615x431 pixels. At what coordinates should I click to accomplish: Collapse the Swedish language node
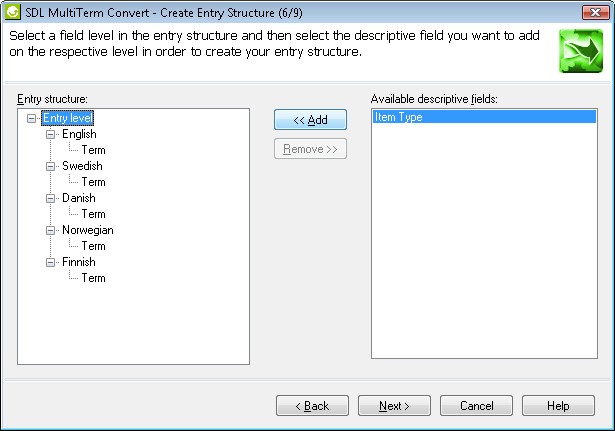pos(50,166)
